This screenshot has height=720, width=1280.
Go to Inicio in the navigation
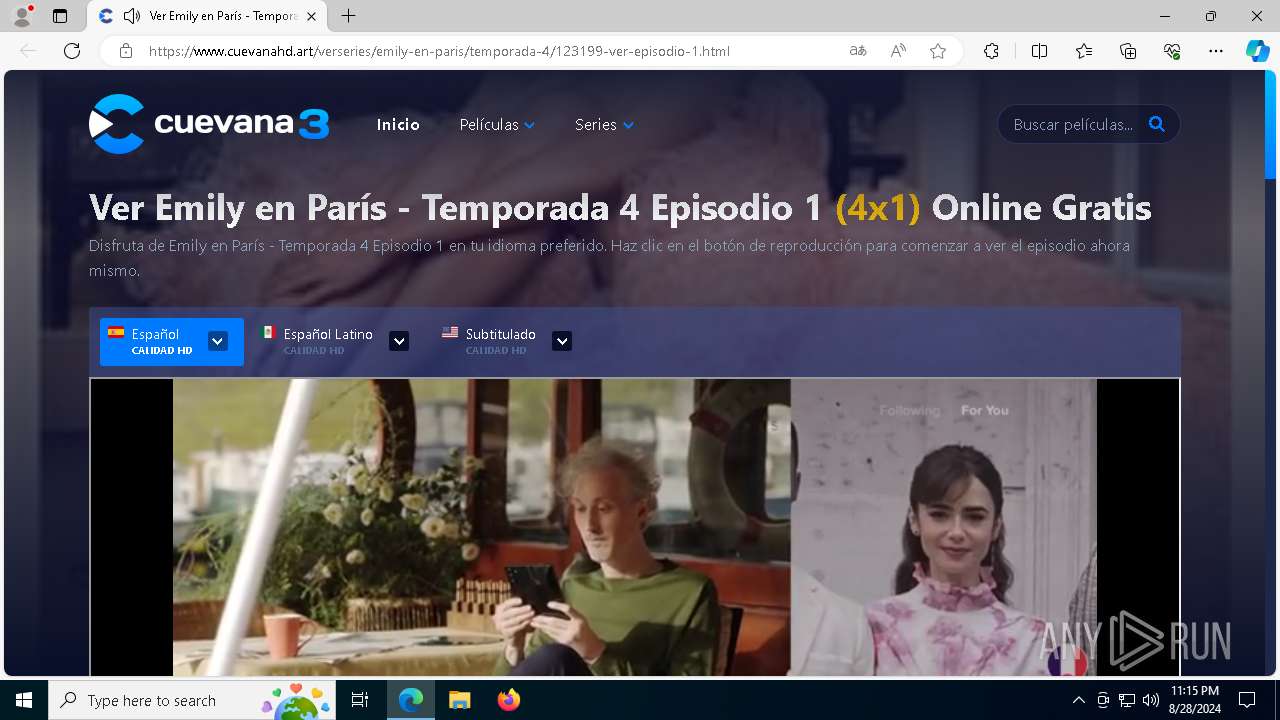pos(398,125)
